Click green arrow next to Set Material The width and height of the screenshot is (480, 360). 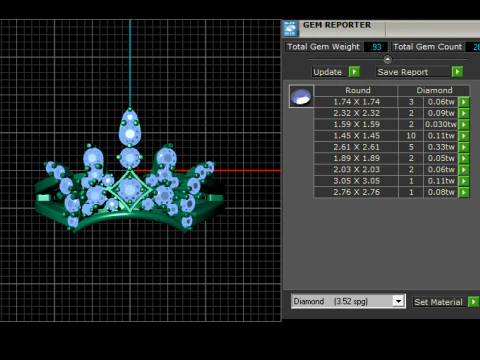pyautogui.click(x=474, y=302)
